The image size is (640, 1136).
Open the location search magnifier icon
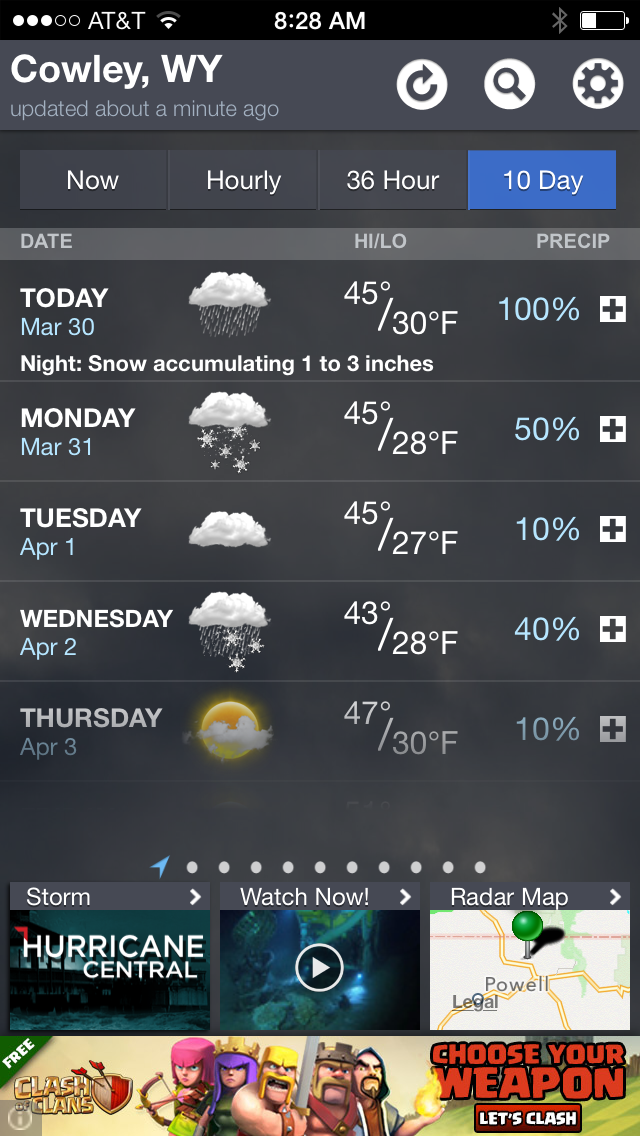(x=510, y=84)
